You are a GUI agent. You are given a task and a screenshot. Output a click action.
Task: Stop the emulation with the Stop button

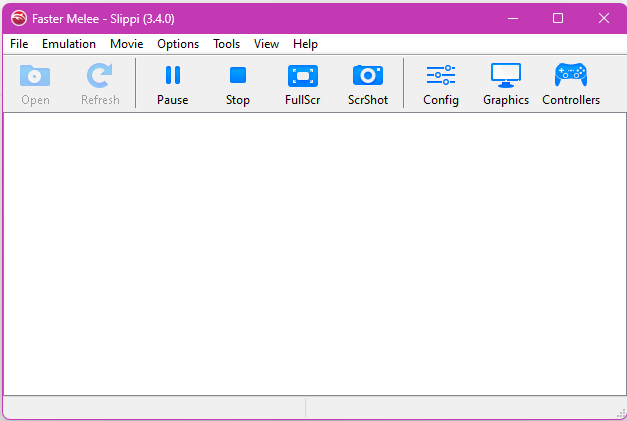pyautogui.click(x=237, y=76)
